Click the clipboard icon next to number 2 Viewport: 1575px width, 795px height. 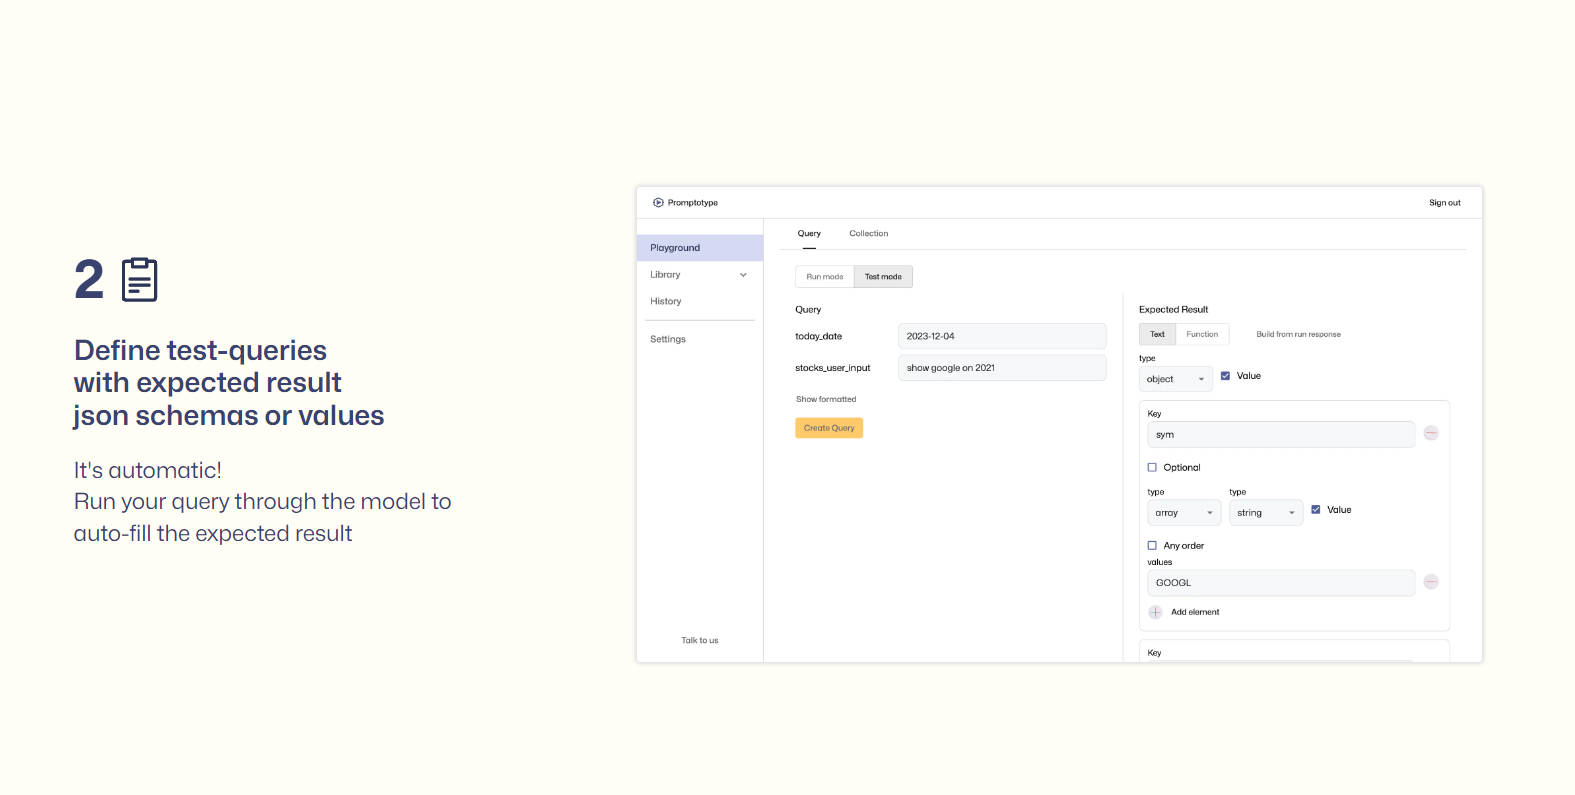(x=139, y=280)
